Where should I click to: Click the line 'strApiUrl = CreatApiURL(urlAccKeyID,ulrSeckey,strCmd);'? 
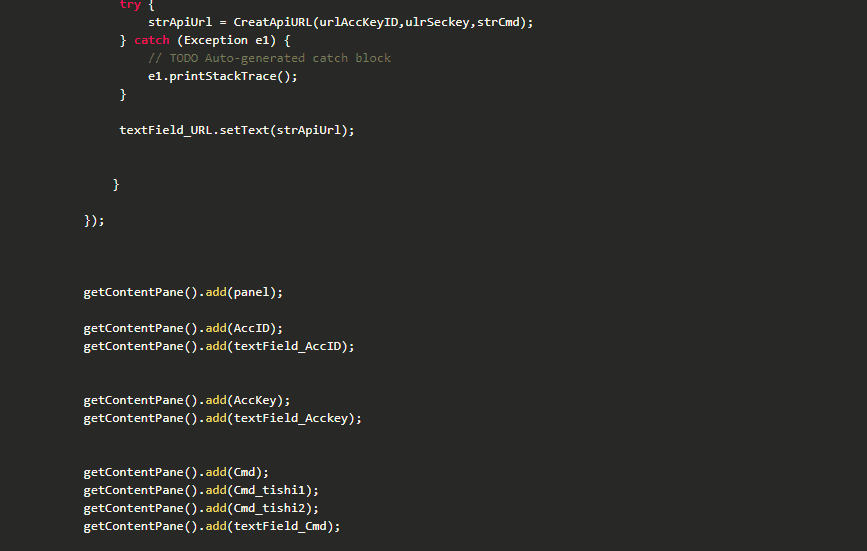tap(340, 22)
